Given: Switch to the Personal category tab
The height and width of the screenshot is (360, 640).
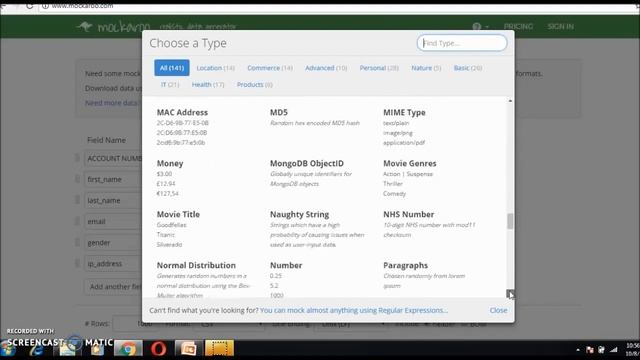Looking at the screenshot, I should click(379, 68).
